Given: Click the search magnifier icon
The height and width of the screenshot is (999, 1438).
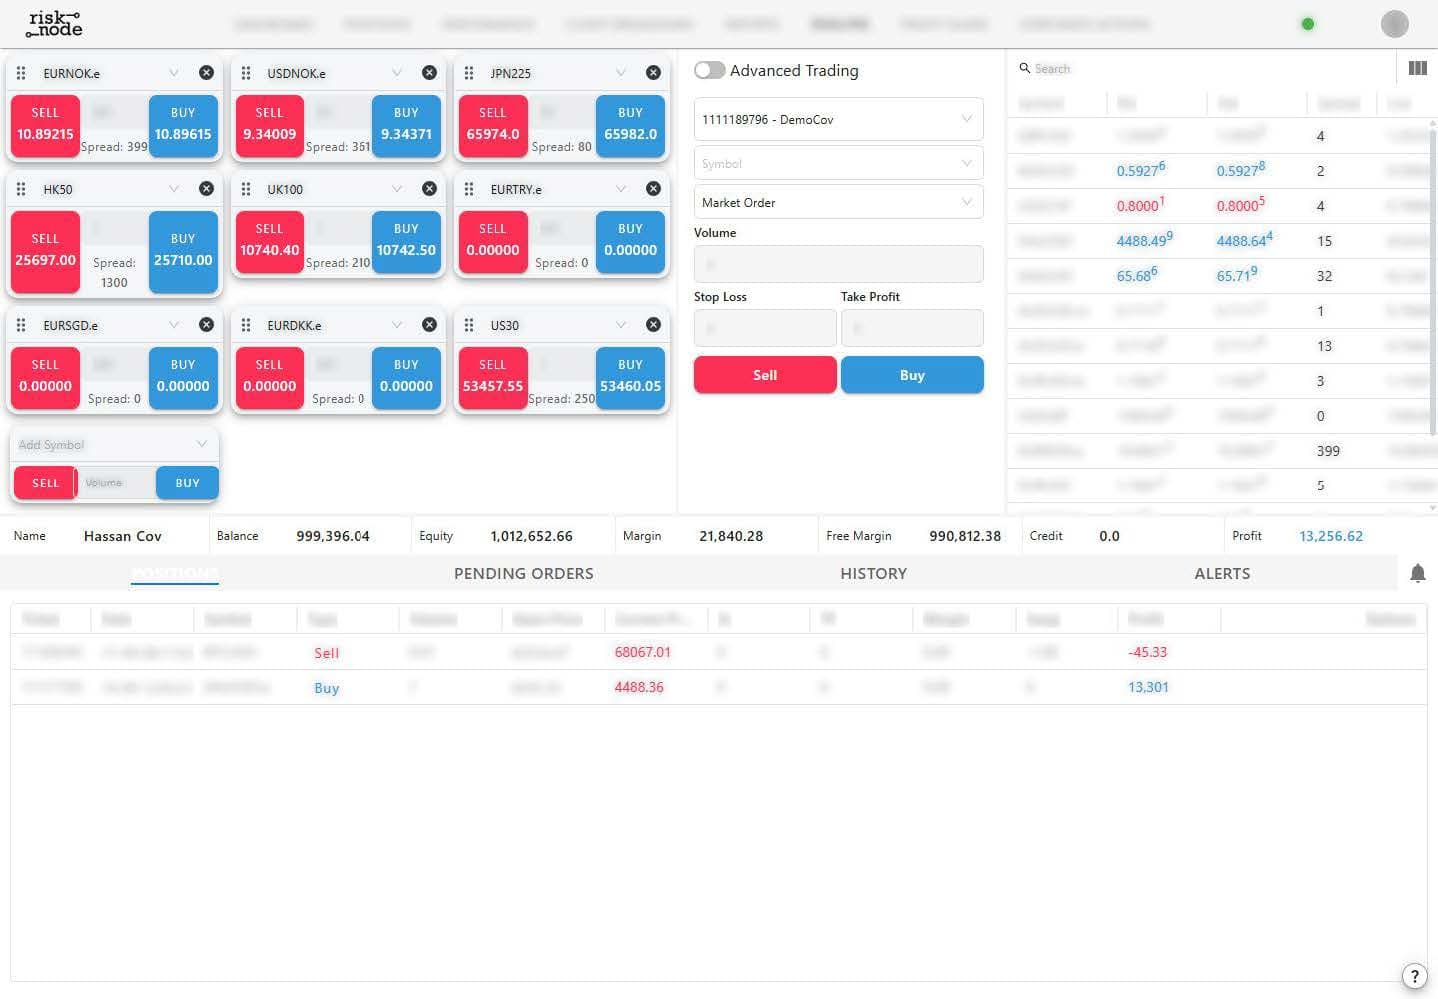Looking at the screenshot, I should point(1025,68).
